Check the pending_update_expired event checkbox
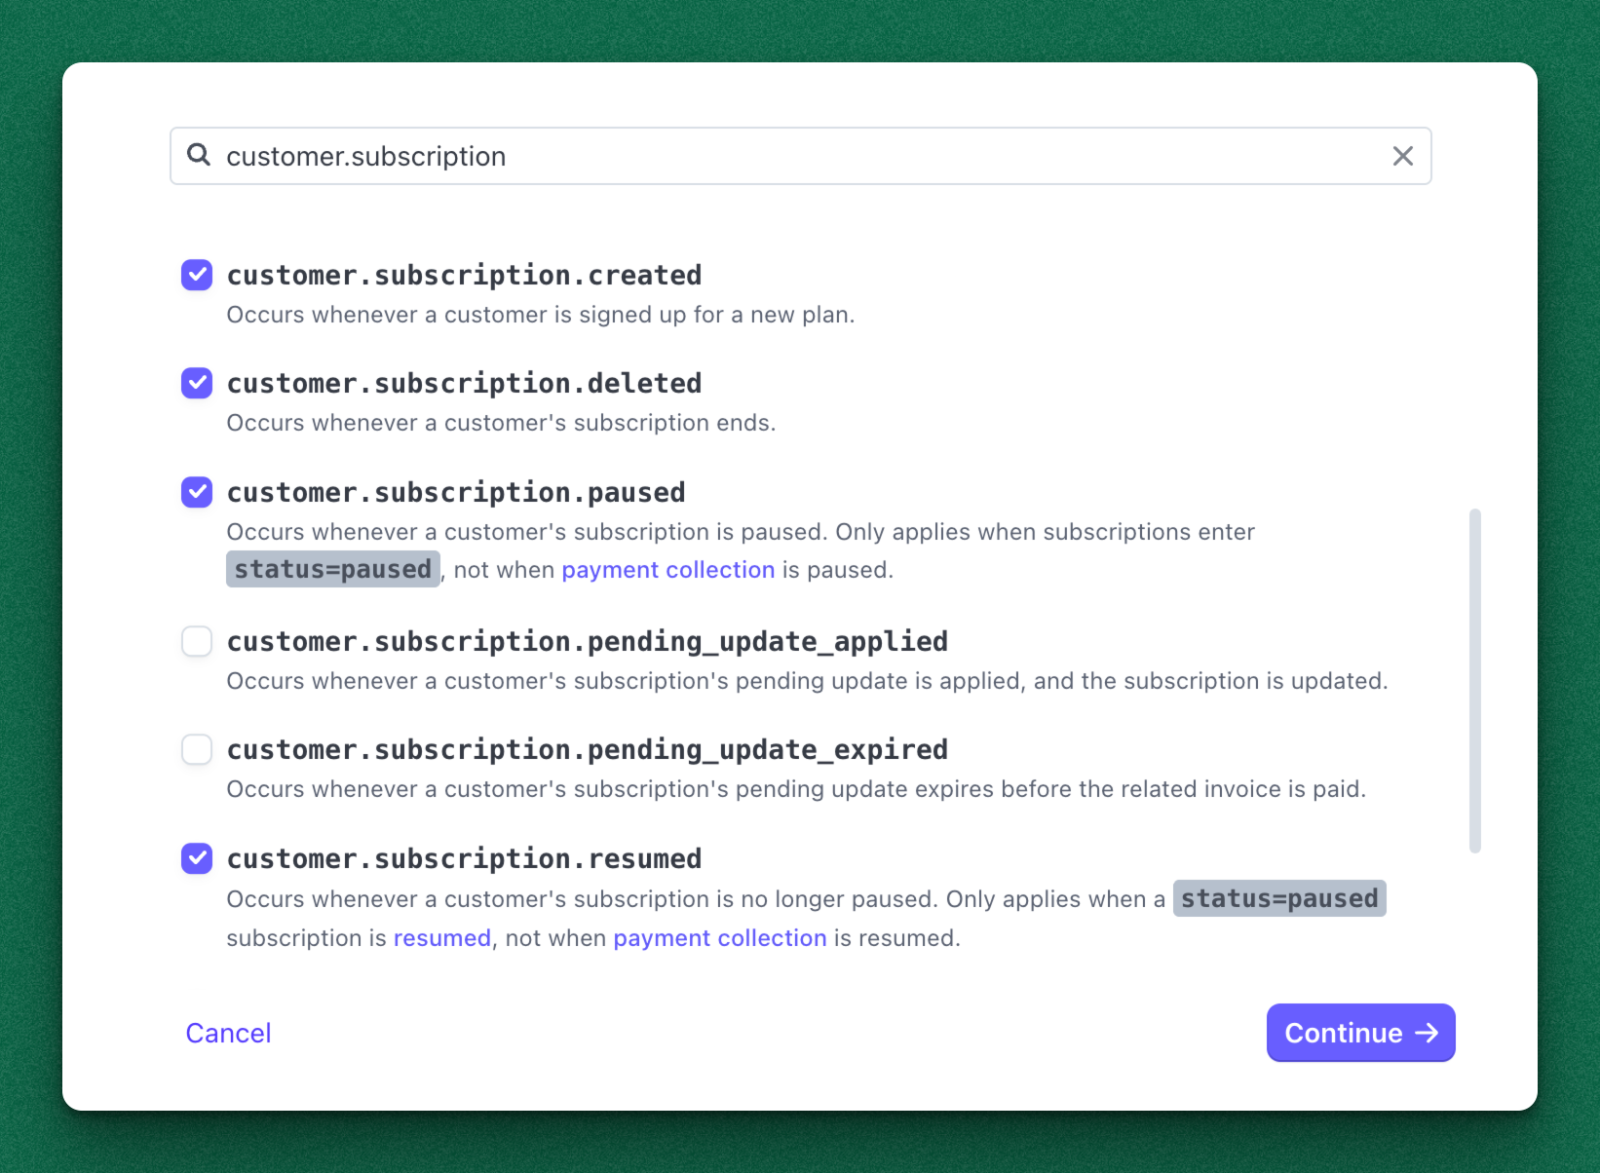This screenshot has height=1173, width=1600. click(x=197, y=749)
